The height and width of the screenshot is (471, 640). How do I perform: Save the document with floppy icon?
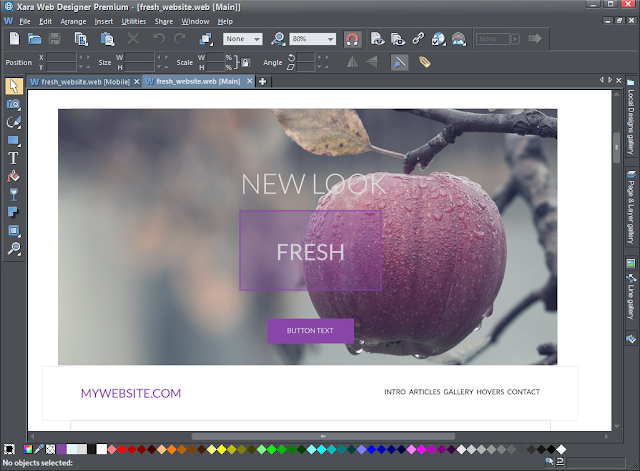pyautogui.click(x=54, y=39)
